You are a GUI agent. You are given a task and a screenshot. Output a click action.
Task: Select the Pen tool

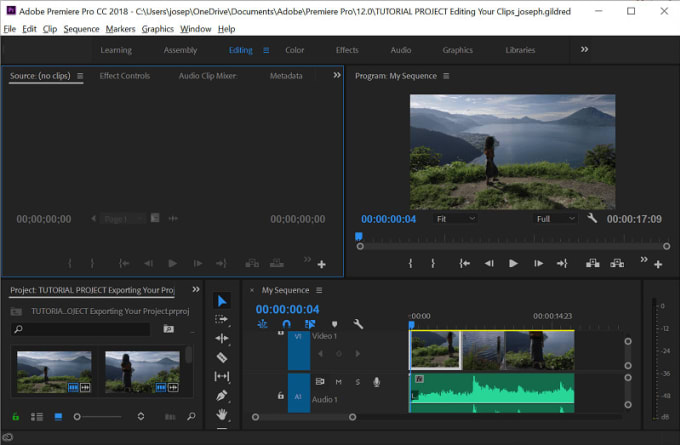(222, 396)
